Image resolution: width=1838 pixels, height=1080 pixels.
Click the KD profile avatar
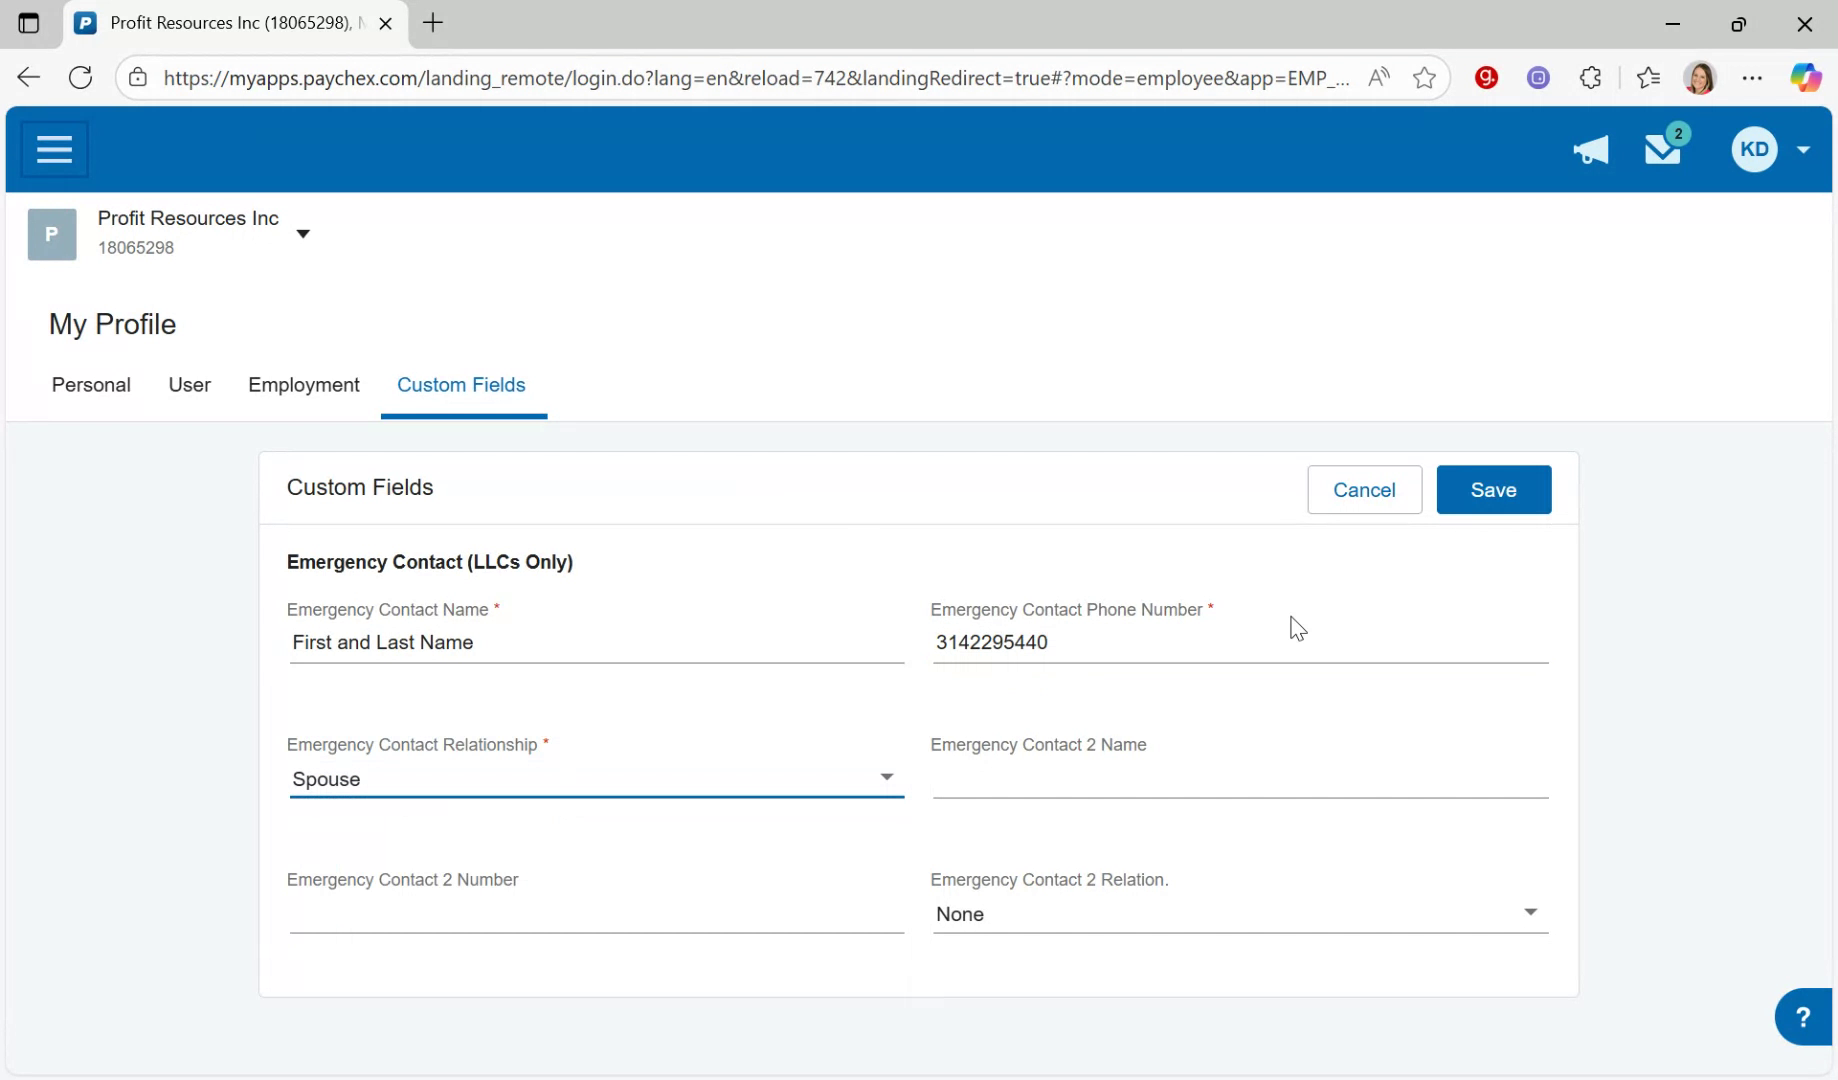coord(1753,149)
